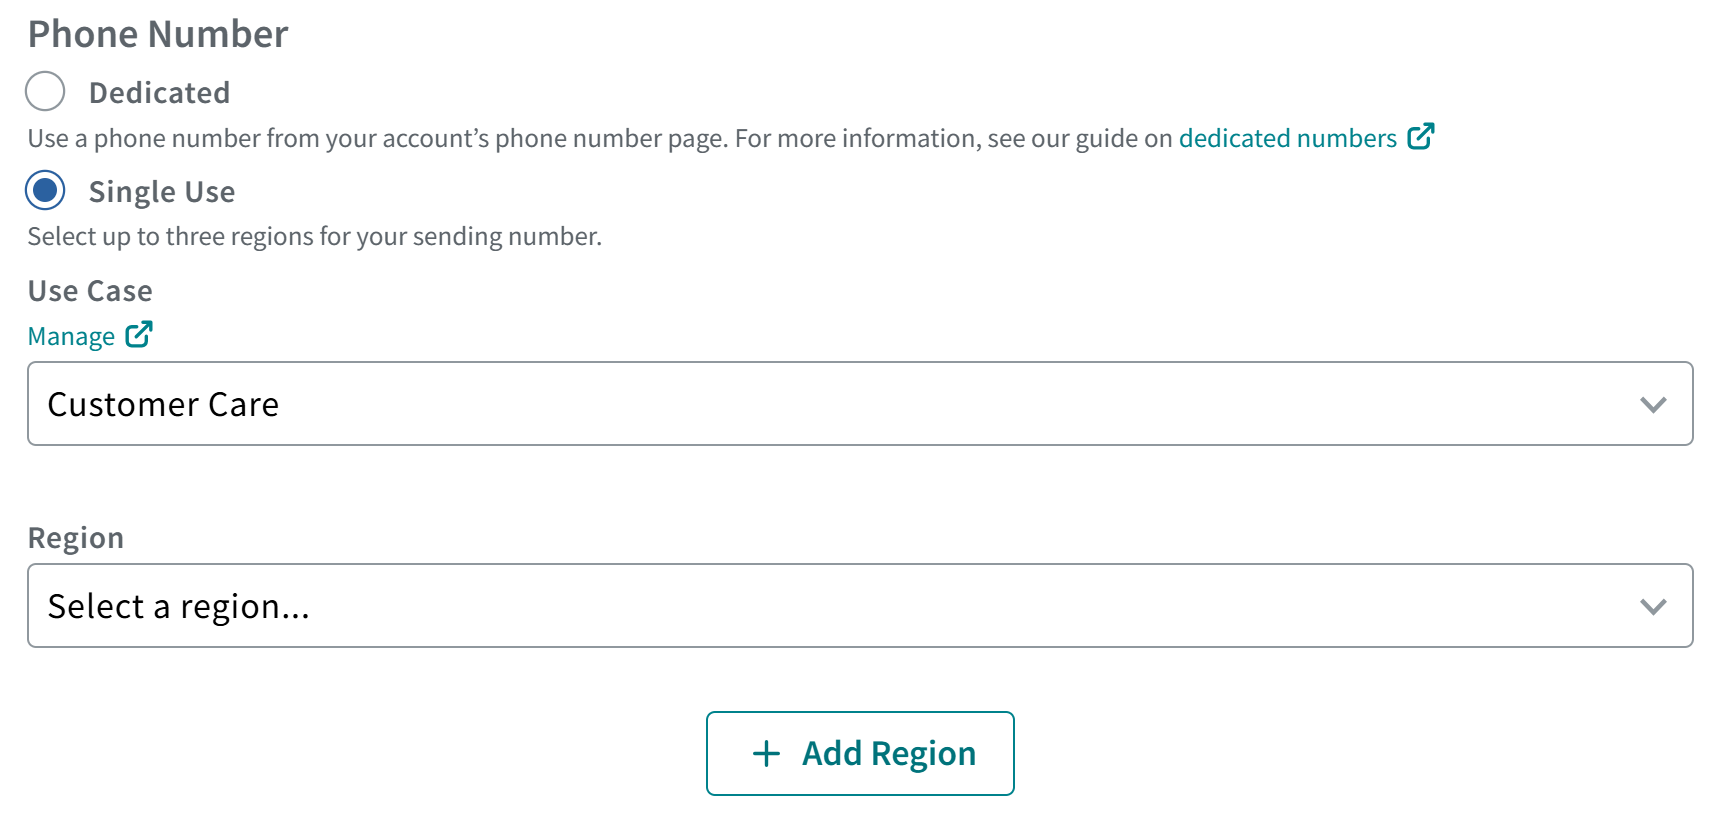Click the filled Single Use radio circle

click(x=44, y=190)
